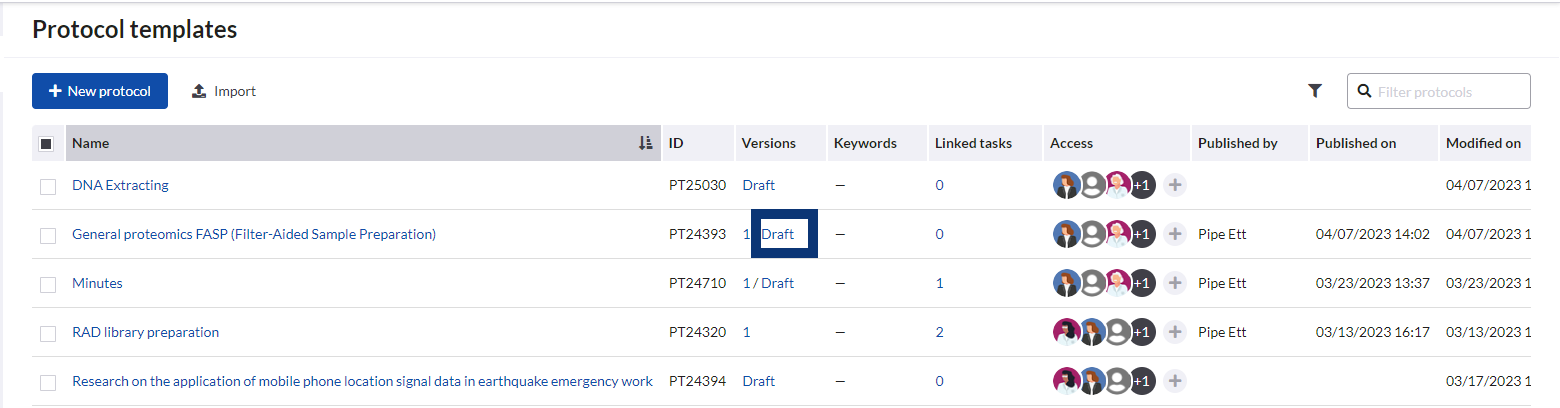Click the Versions column header
Image resolution: width=1560 pixels, height=408 pixels.
pos(768,143)
